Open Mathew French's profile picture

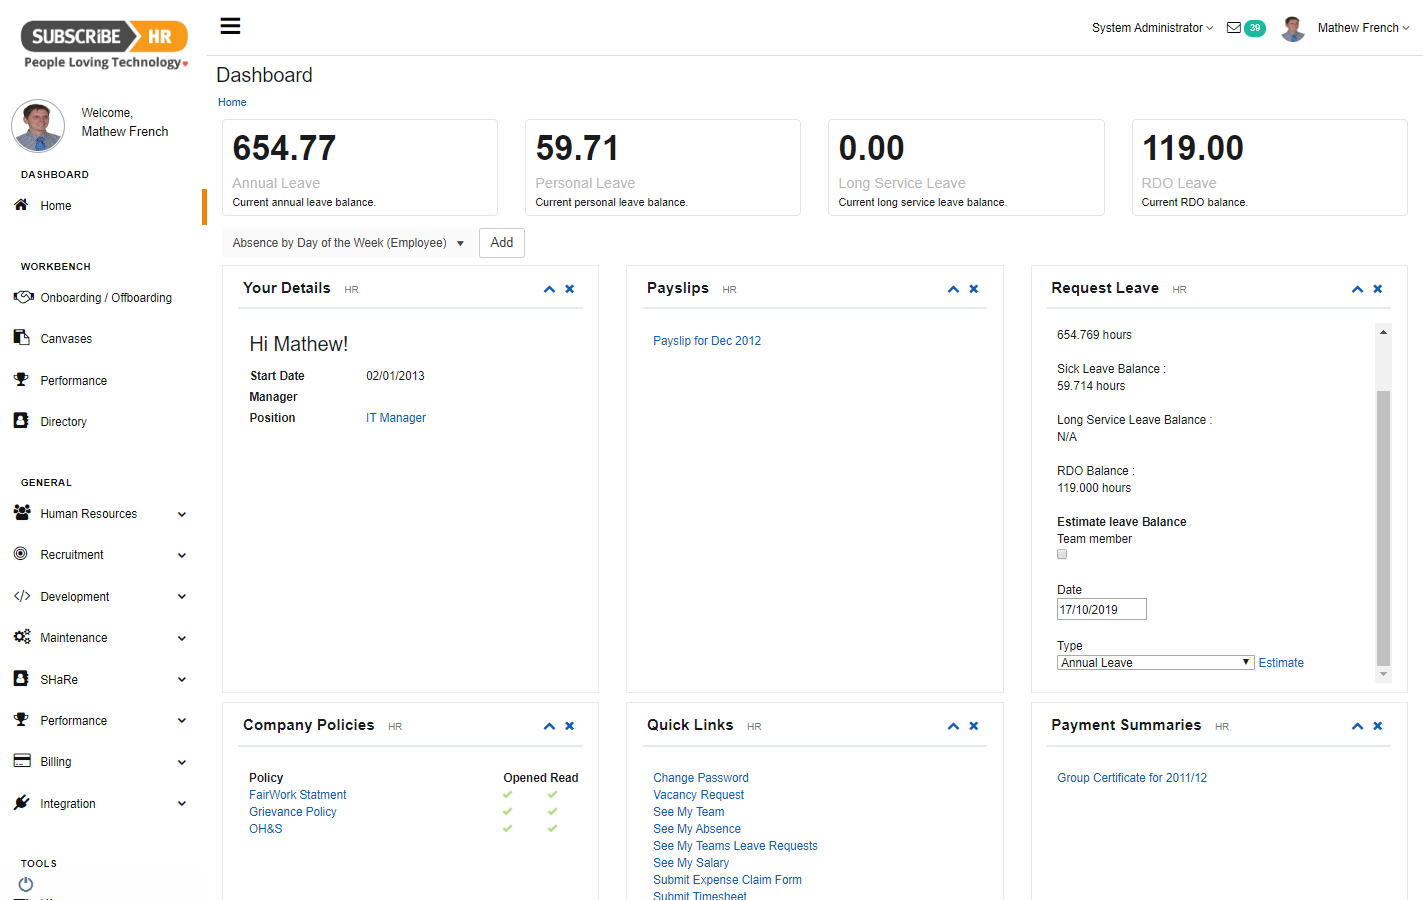(x=1292, y=28)
